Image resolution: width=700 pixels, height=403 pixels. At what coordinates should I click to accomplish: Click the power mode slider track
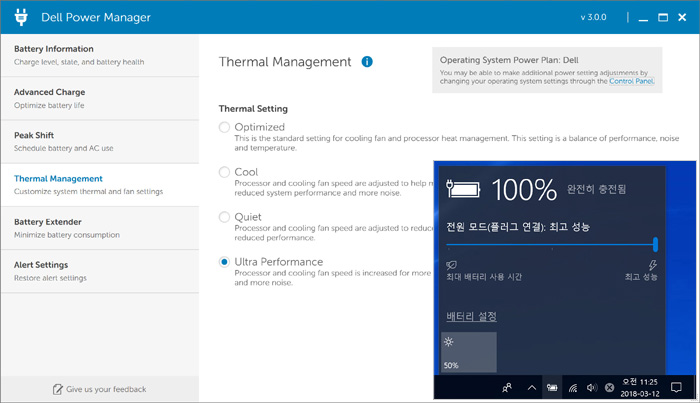550,245
